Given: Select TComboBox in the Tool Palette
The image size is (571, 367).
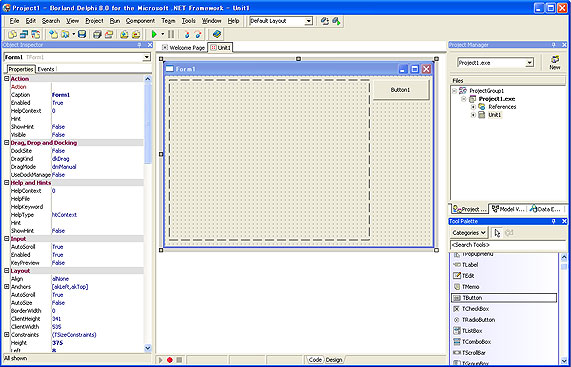Looking at the screenshot, I should click(504, 342).
